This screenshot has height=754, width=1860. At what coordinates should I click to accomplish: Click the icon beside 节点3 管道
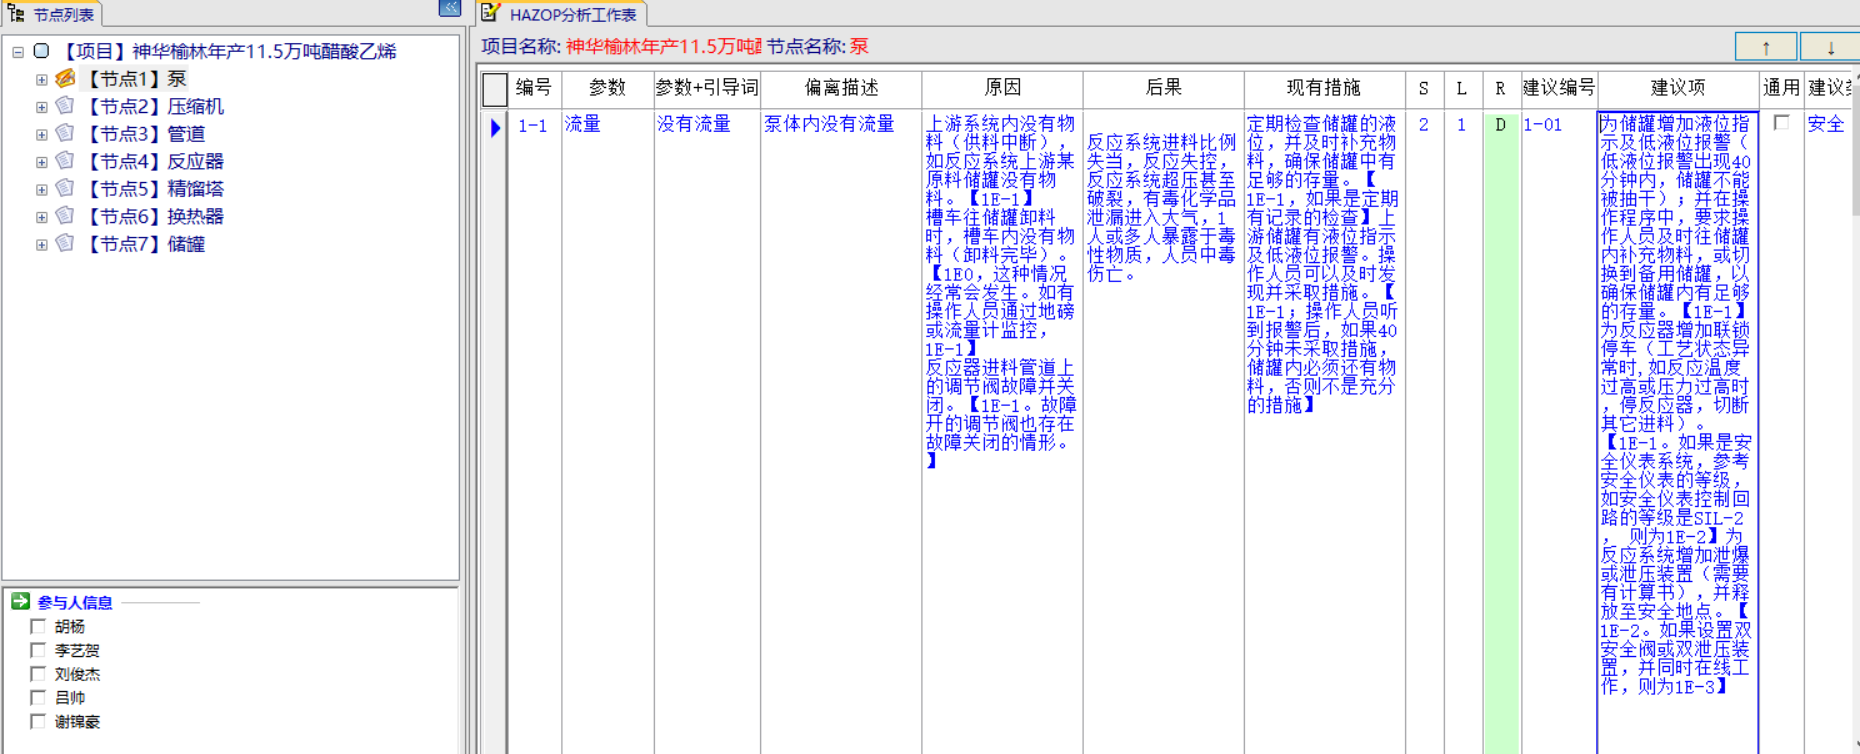(x=66, y=133)
